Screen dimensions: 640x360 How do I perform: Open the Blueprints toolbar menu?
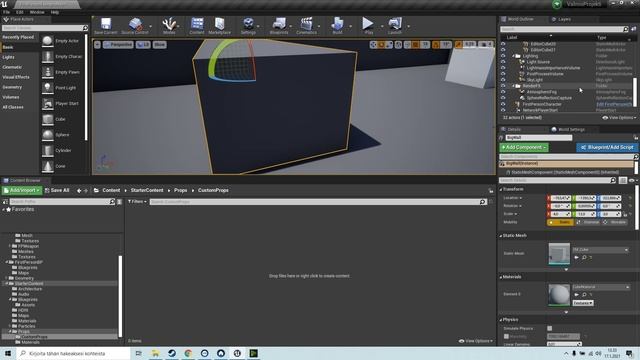279,26
